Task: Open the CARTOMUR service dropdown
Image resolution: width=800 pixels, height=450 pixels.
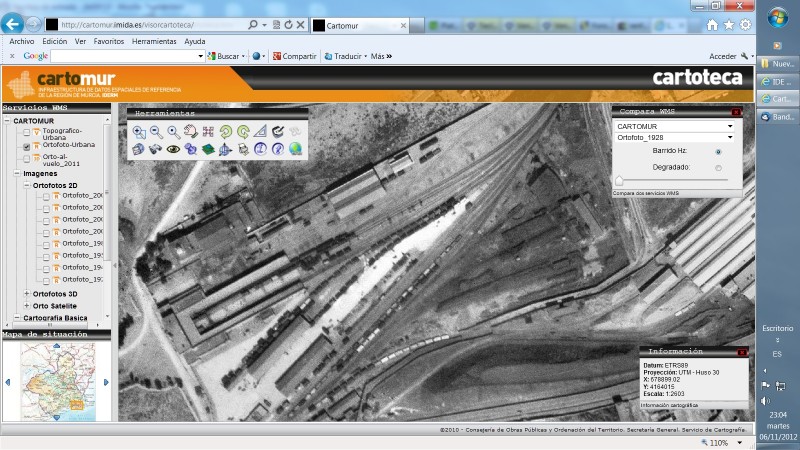Action: [x=674, y=126]
